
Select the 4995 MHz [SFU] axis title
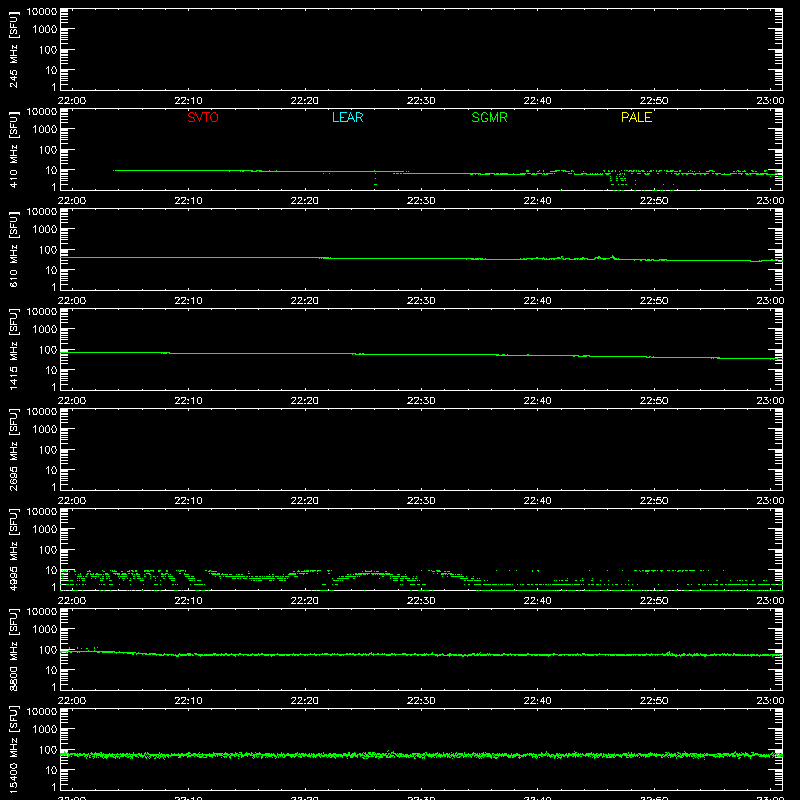pyautogui.click(x=13, y=549)
